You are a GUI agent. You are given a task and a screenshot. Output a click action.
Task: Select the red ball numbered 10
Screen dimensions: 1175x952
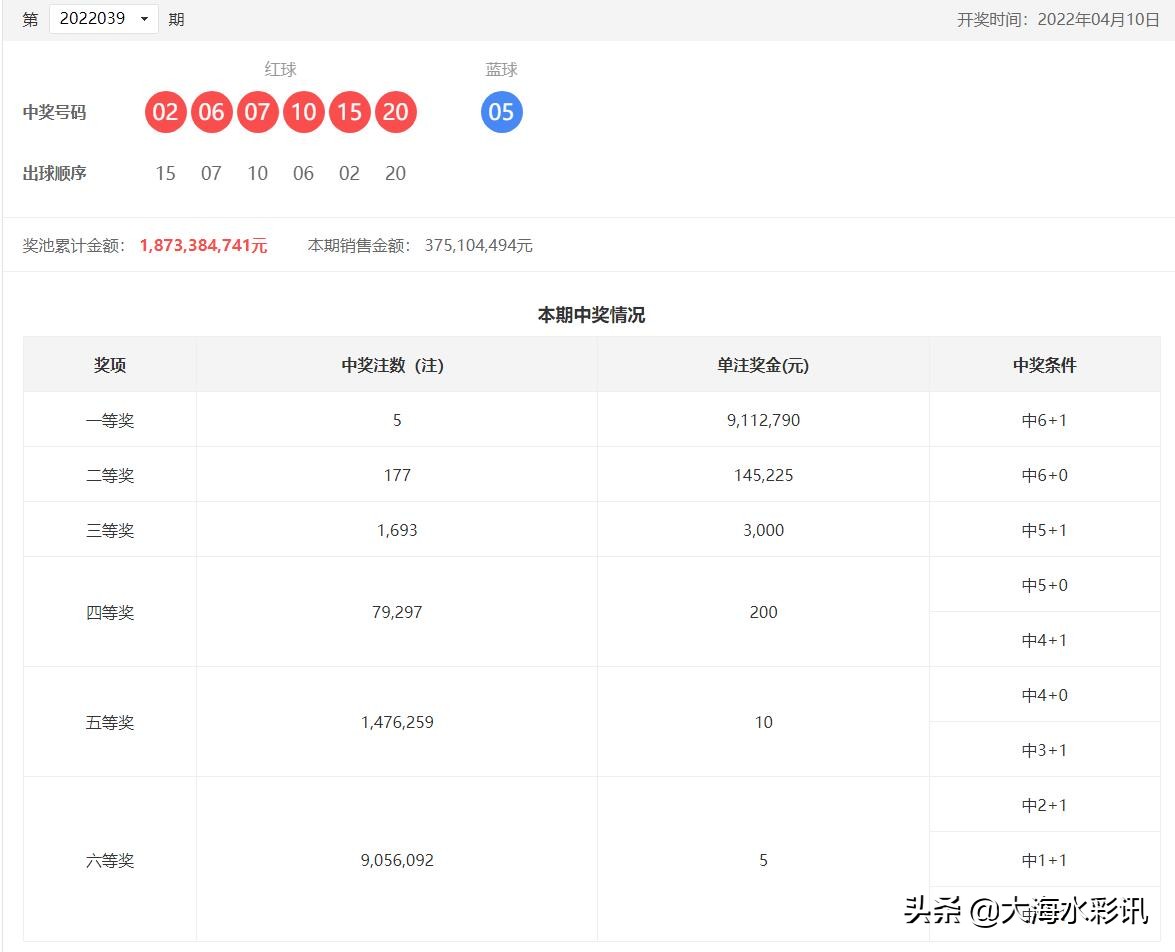(303, 112)
